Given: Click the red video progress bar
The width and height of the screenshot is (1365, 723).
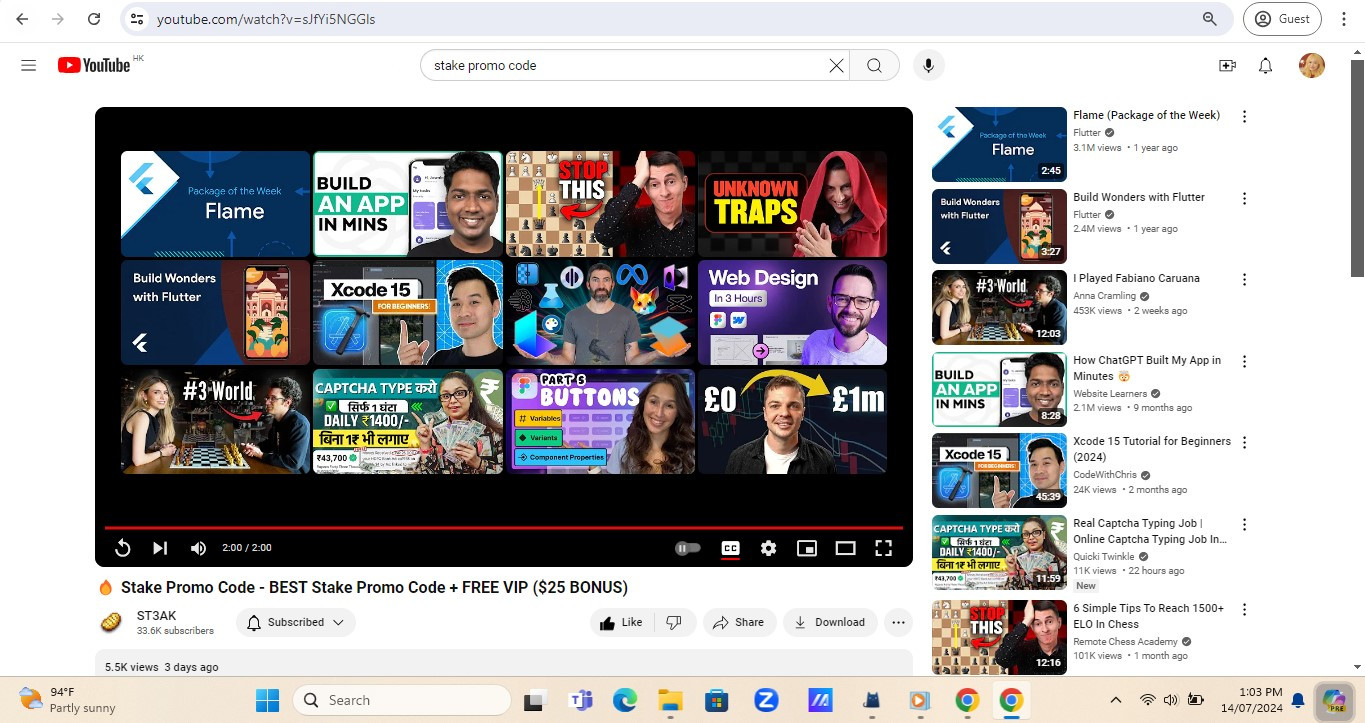Looking at the screenshot, I should [x=504, y=527].
